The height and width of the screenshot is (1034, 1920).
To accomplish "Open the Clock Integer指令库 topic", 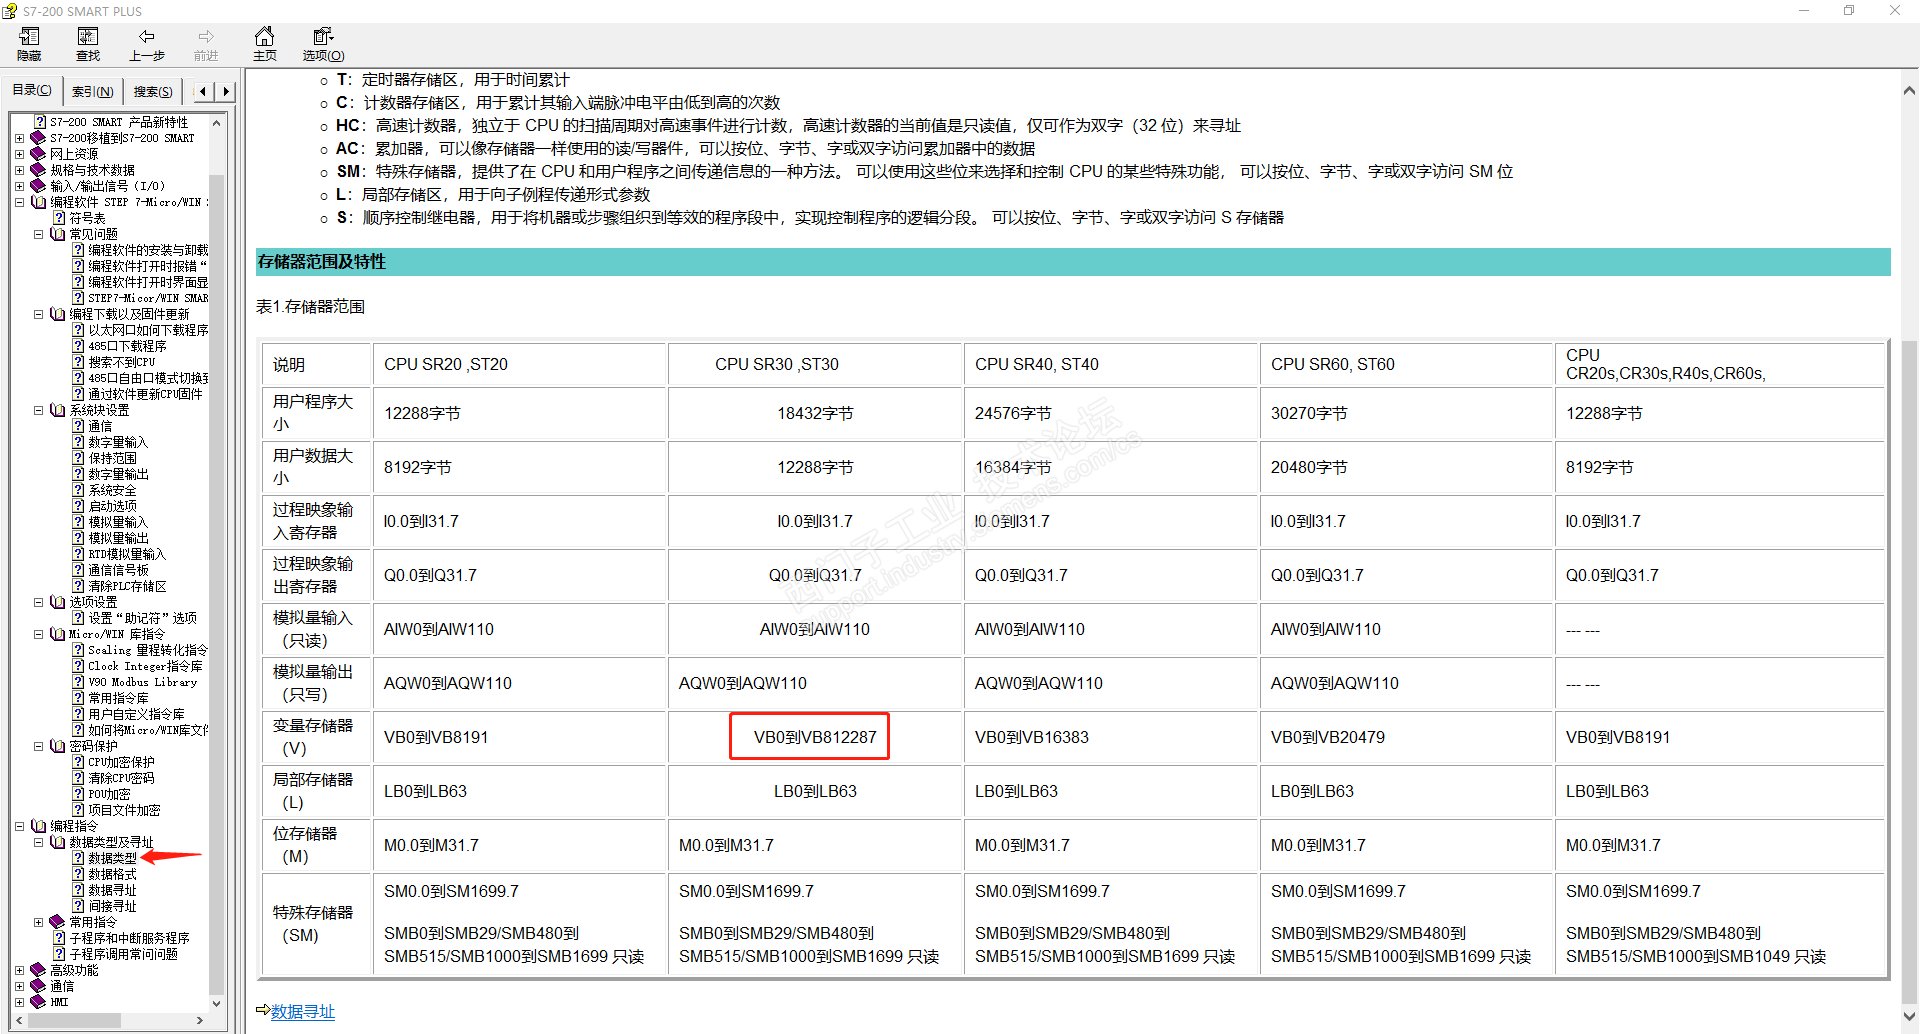I will (145, 666).
